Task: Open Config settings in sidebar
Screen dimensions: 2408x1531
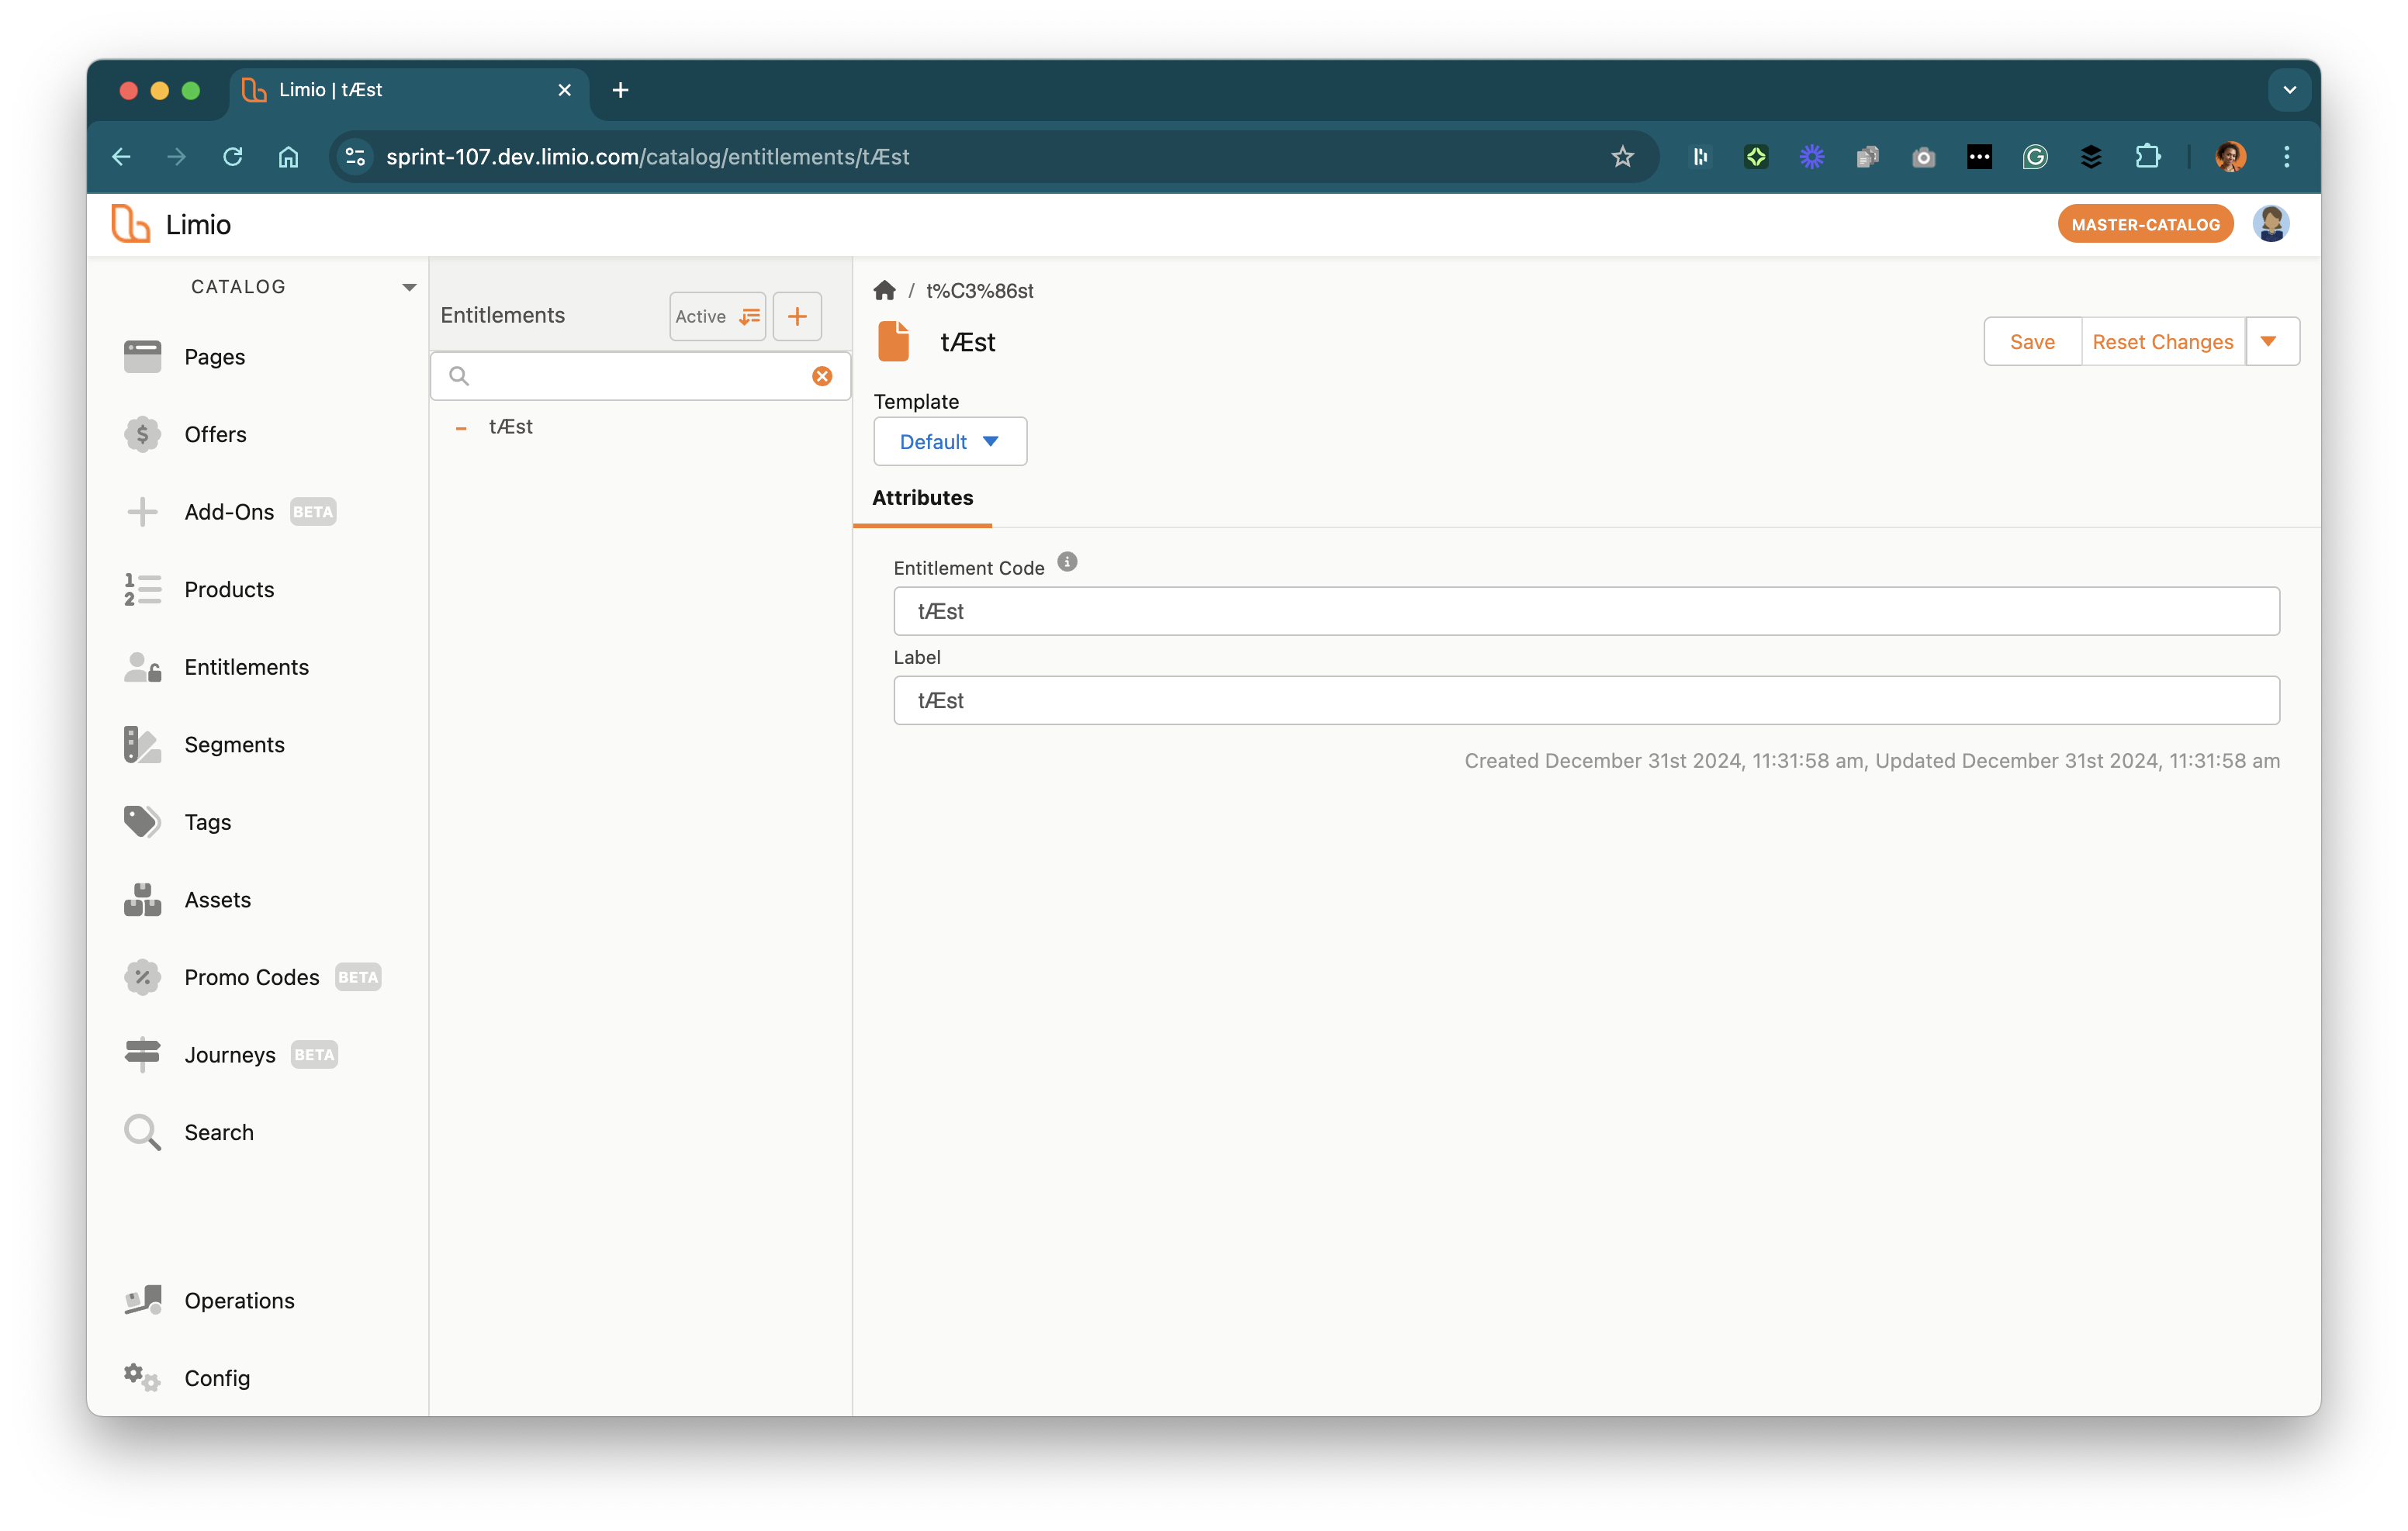Action: pyautogui.click(x=217, y=1378)
